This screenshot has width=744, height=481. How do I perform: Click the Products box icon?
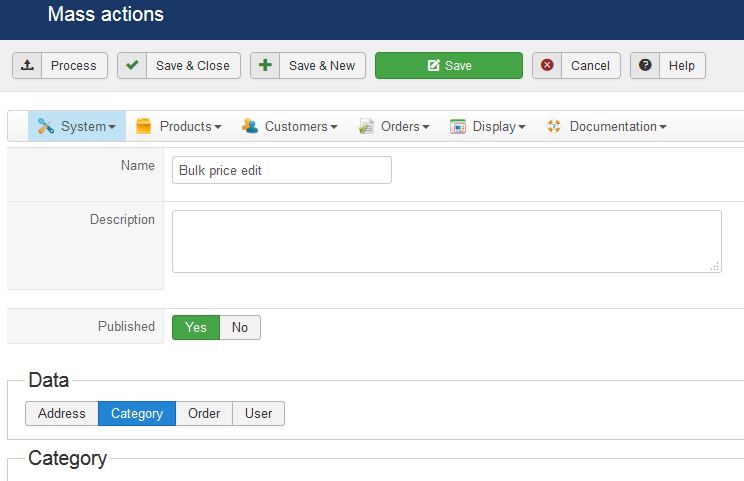[x=144, y=127]
